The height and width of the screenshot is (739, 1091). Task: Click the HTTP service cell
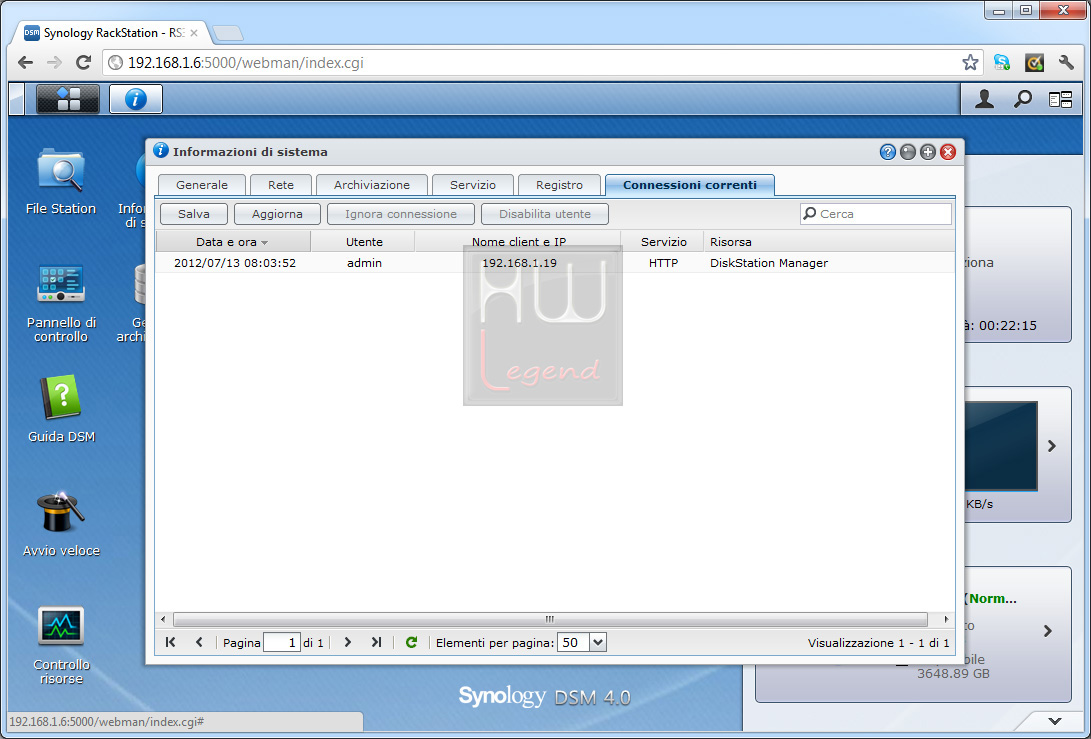[663, 263]
